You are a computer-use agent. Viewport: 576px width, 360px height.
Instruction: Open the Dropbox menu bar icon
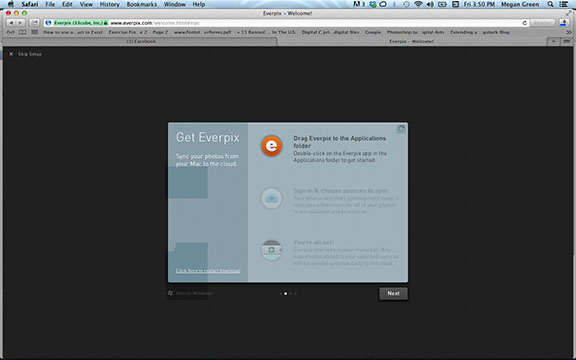373,4
